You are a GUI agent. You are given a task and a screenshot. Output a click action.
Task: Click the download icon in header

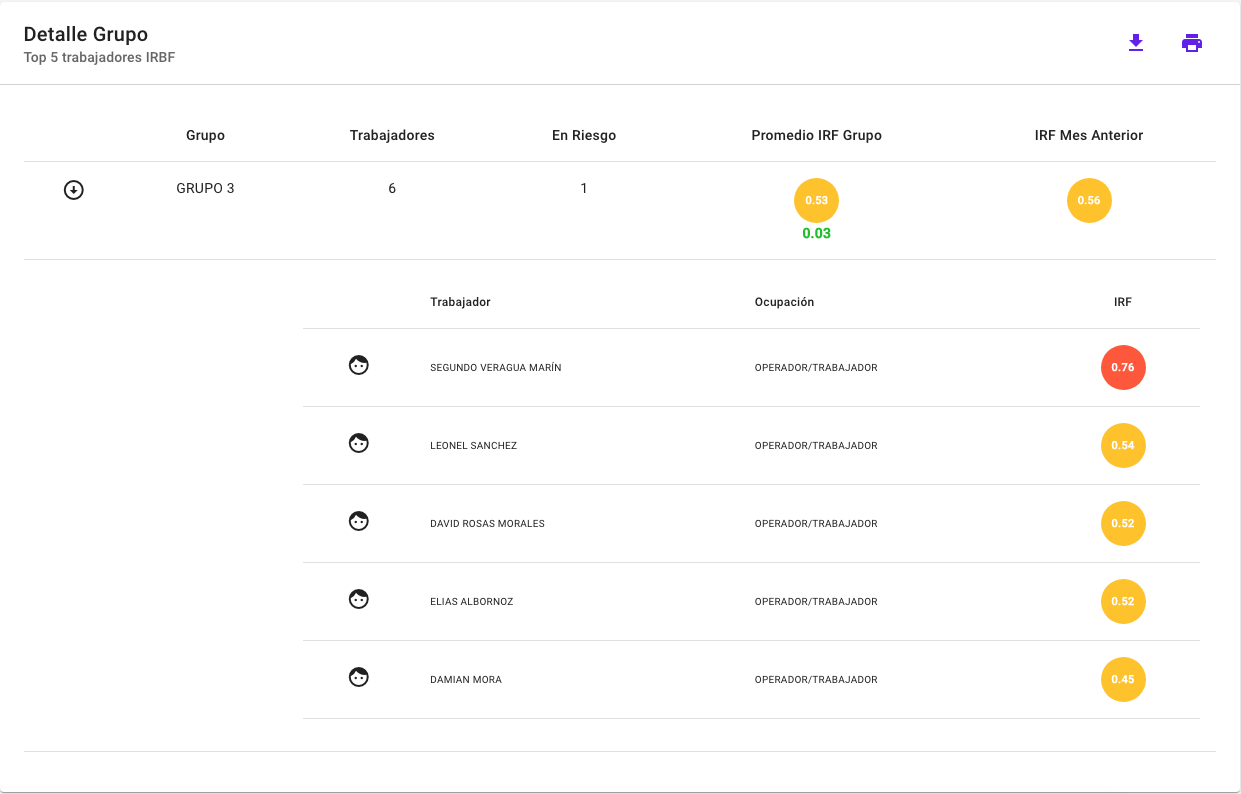[x=1135, y=43]
